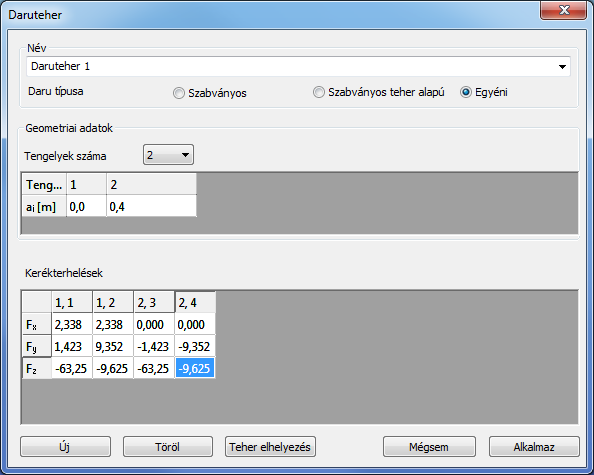
Task: Select the Egyéni crane type radio button
Action: 466,92
